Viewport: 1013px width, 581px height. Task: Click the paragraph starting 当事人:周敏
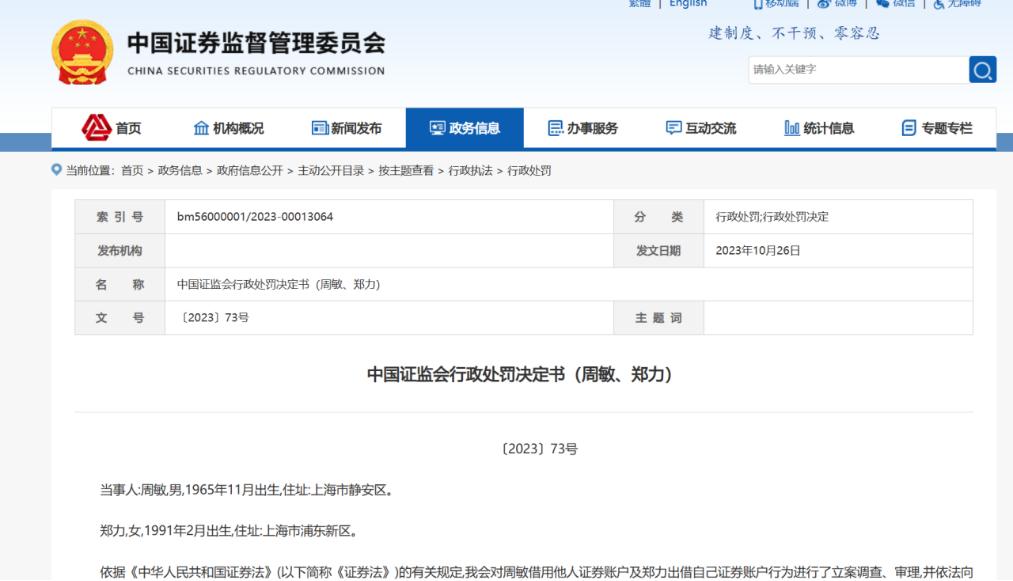coord(246,490)
